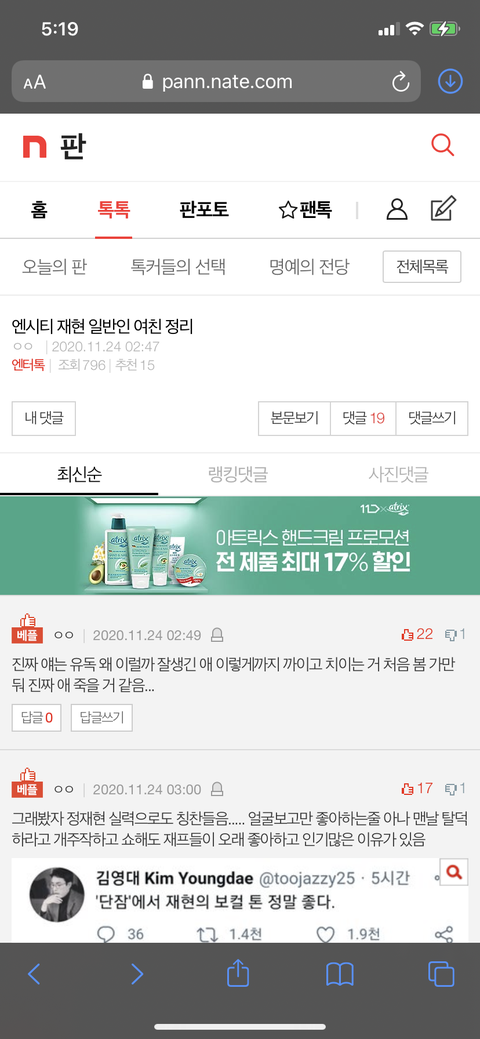
Task: Open the user profile icon
Action: pyautogui.click(x=396, y=210)
